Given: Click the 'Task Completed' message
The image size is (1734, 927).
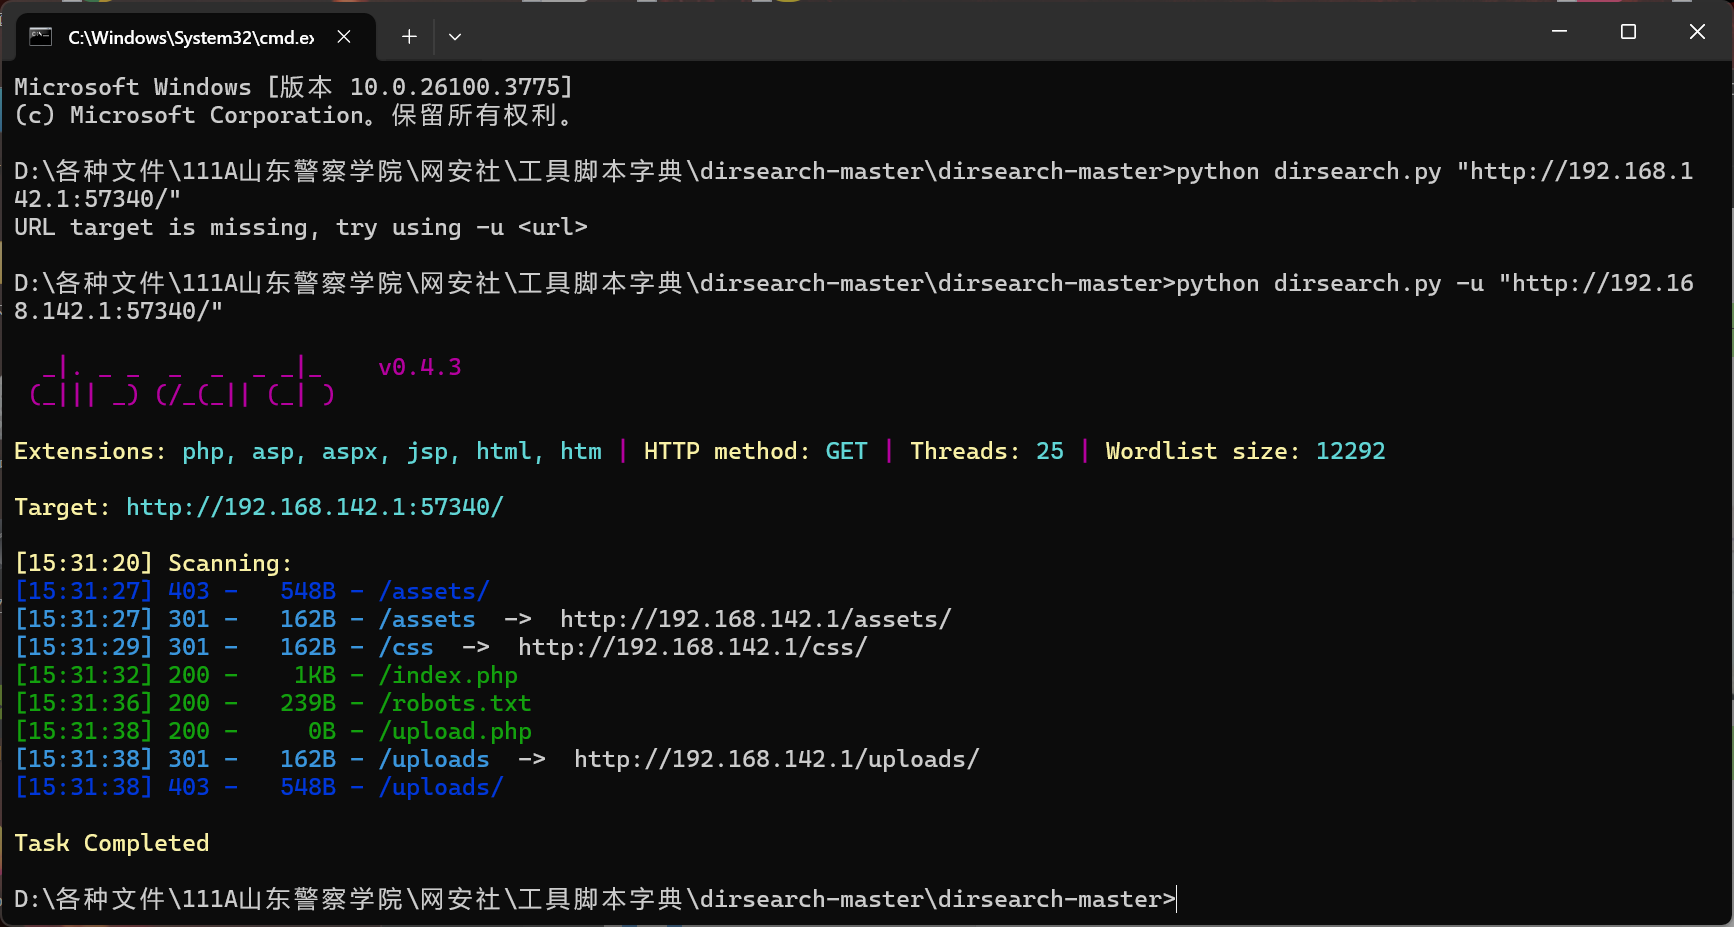Looking at the screenshot, I should pos(112,843).
